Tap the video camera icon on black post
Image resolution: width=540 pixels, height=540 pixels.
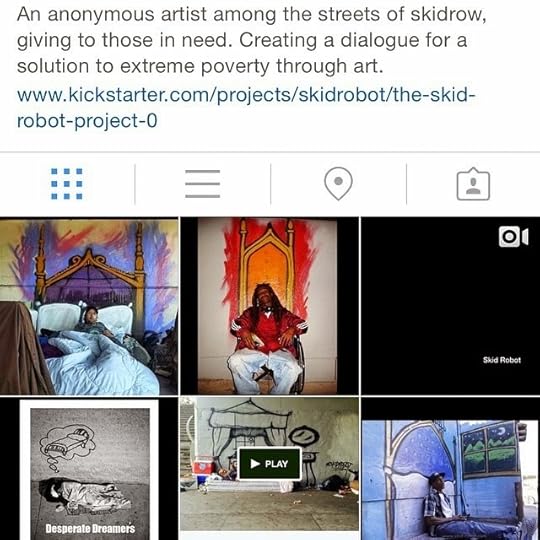(x=513, y=237)
